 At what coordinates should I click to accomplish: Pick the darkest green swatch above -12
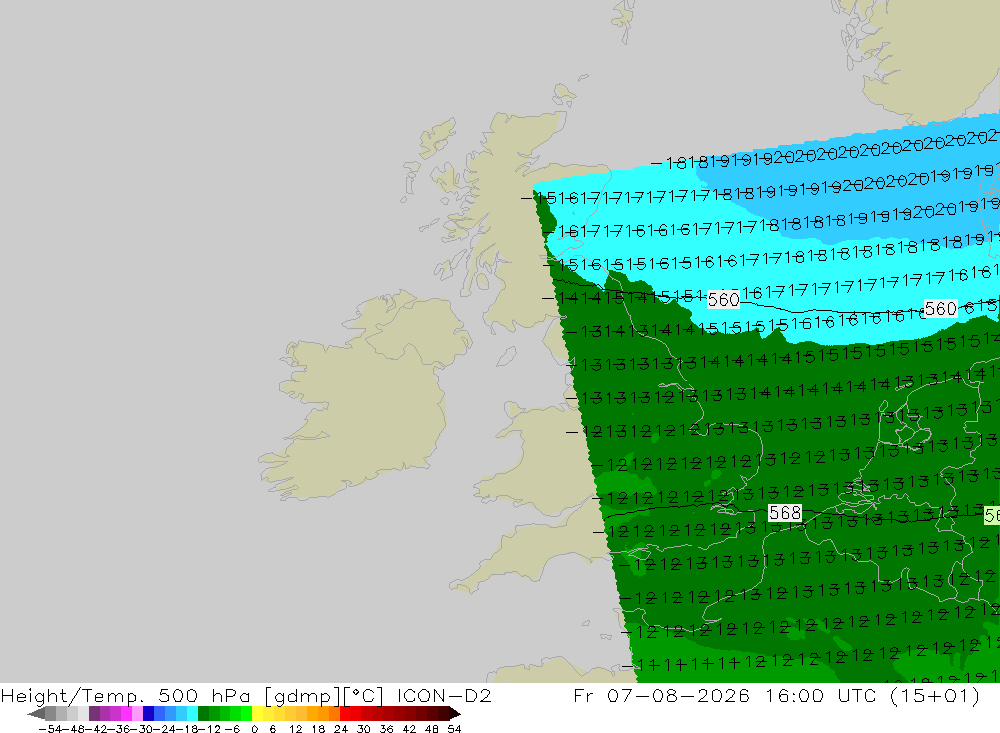[x=203, y=713]
